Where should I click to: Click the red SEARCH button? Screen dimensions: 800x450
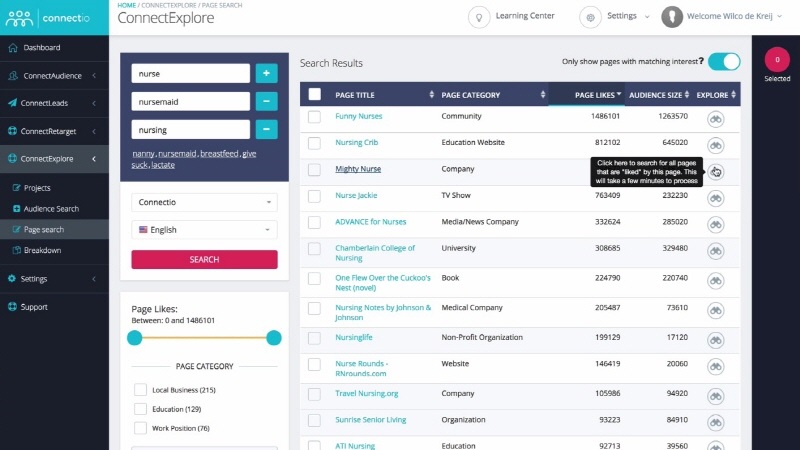pyautogui.click(x=204, y=259)
